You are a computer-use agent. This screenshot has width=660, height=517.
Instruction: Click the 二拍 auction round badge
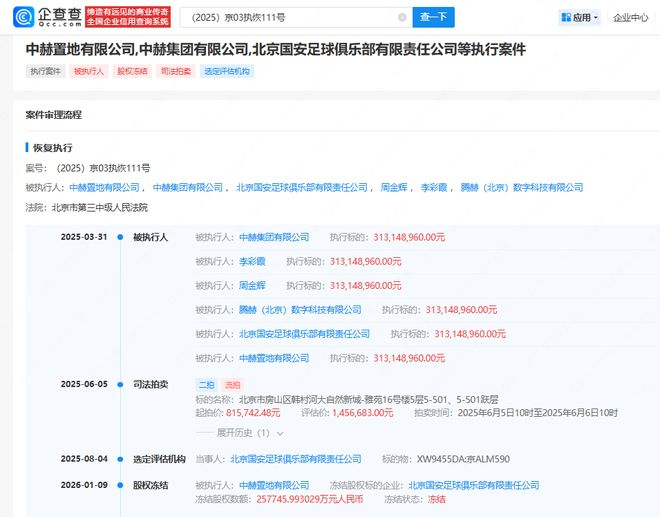[206, 384]
